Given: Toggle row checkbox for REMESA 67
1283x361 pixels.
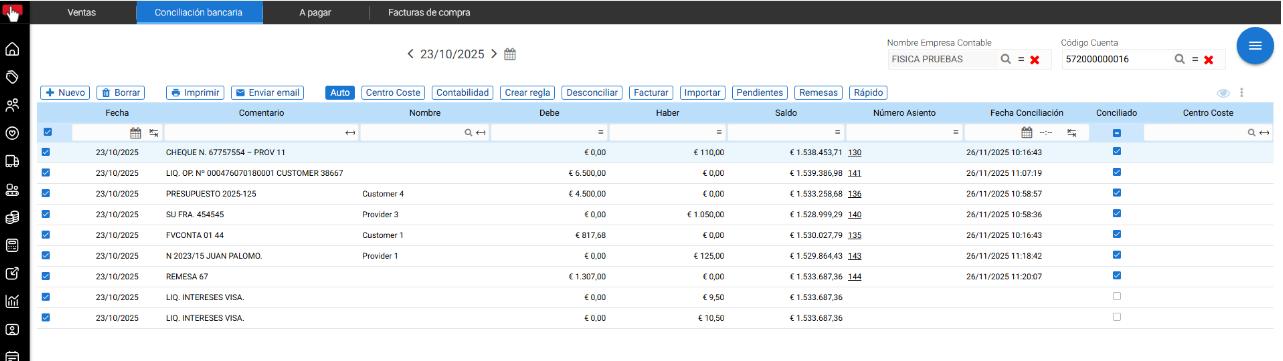Looking at the screenshot, I should pyautogui.click(x=46, y=276).
